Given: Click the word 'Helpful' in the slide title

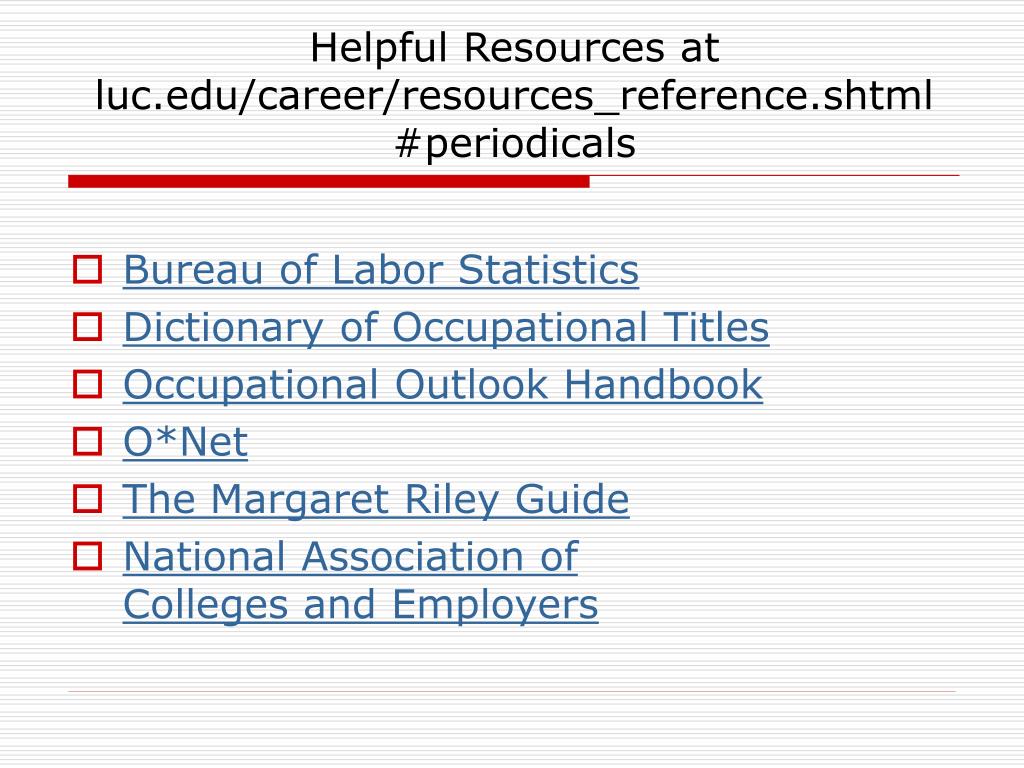Looking at the screenshot, I should coord(379,48).
